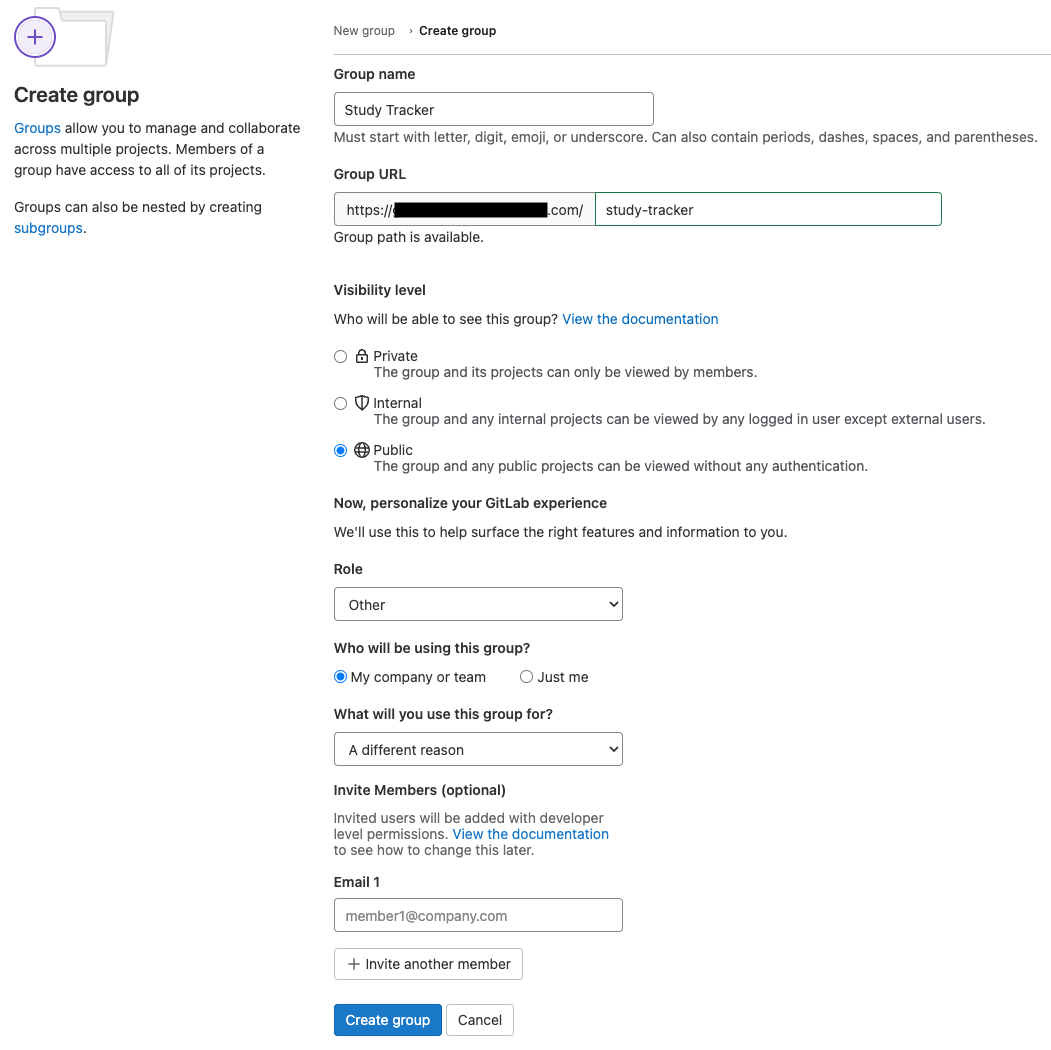Click the Group name text field
This screenshot has width=1051, height=1050.
click(493, 109)
